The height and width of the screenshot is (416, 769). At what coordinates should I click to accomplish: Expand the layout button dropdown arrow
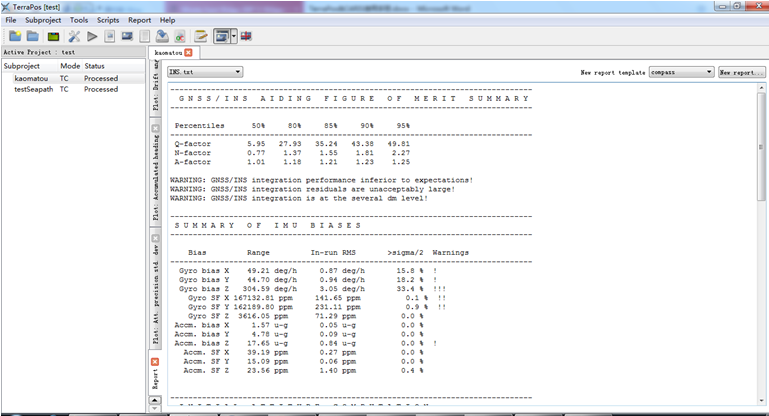point(233,36)
